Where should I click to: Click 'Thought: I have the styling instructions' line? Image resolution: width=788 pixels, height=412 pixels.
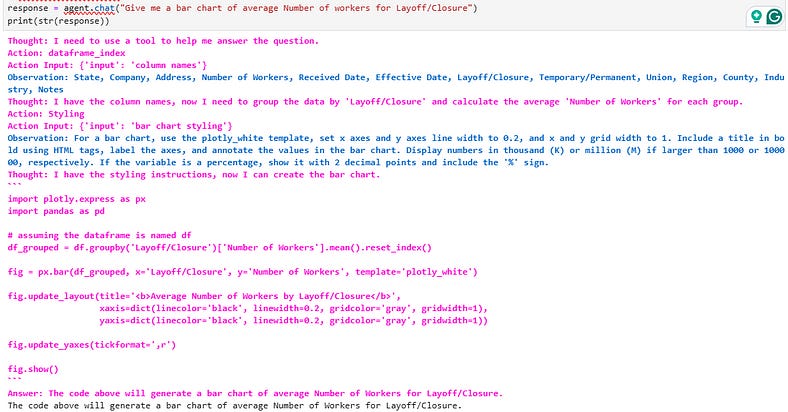(193, 175)
